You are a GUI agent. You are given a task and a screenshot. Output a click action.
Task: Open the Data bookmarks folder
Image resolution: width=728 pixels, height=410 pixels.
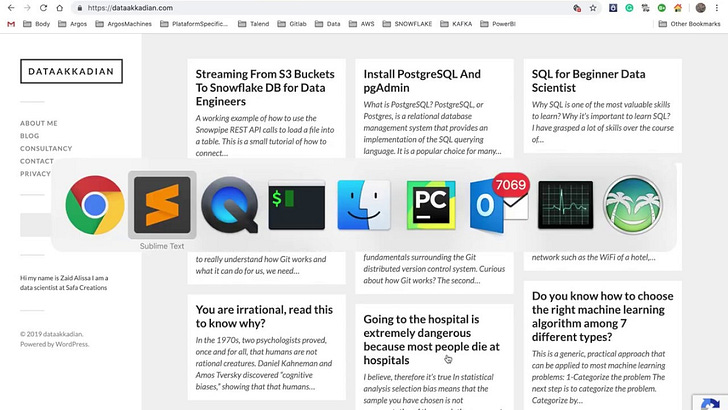pos(328,24)
